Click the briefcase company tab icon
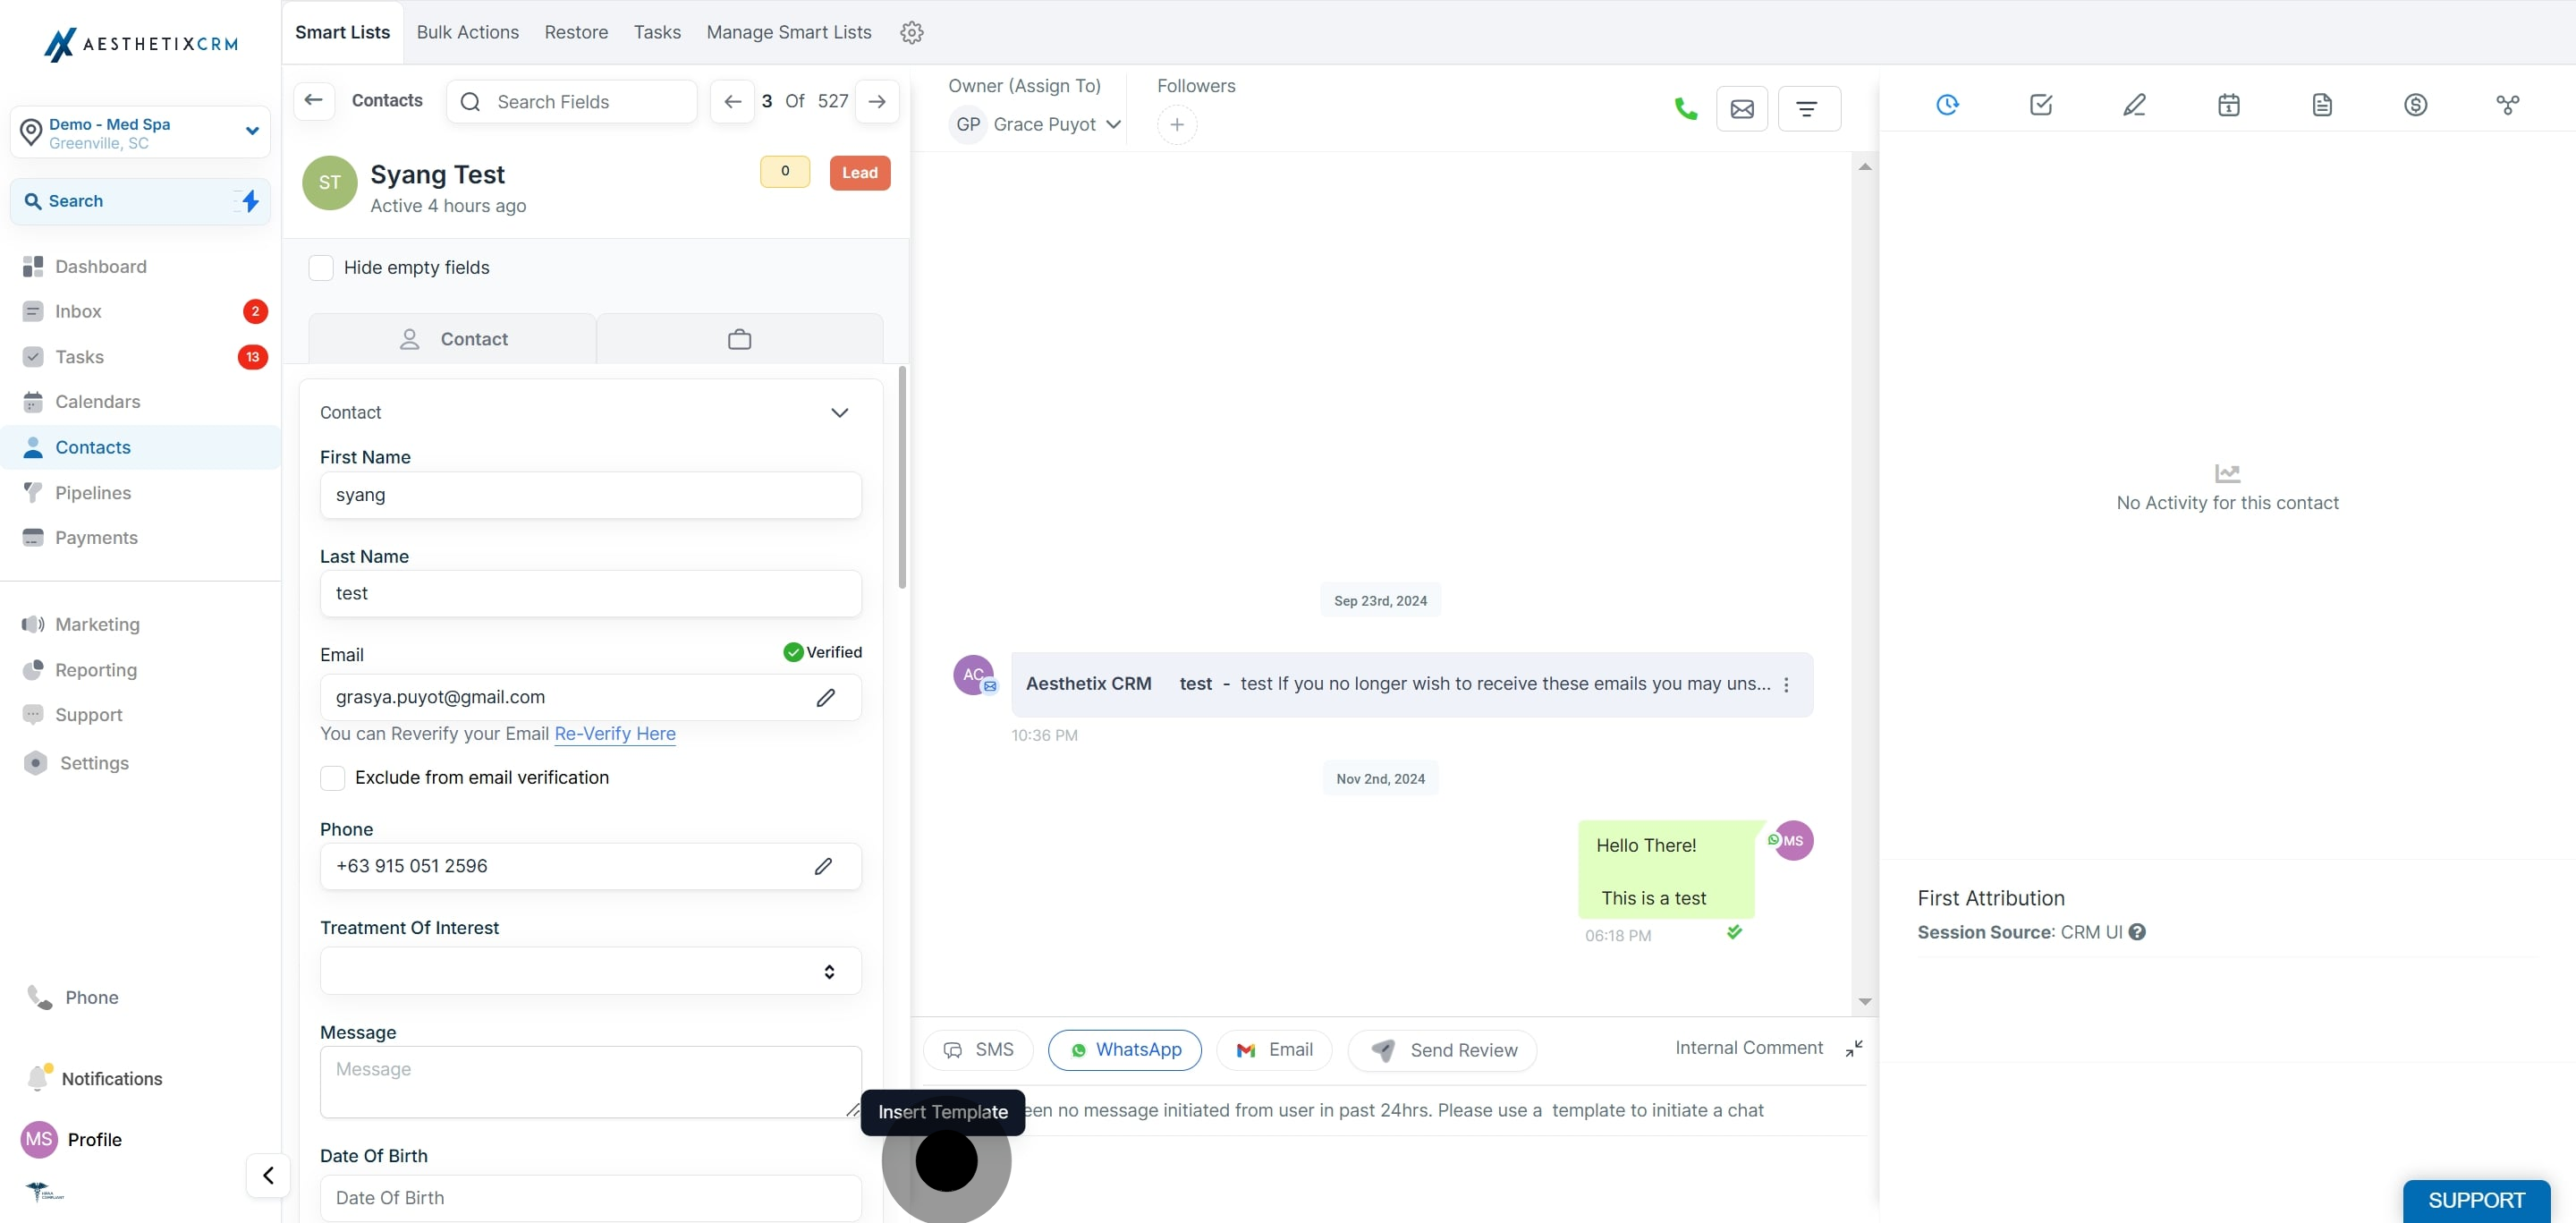This screenshot has height=1223, width=2576. (739, 339)
